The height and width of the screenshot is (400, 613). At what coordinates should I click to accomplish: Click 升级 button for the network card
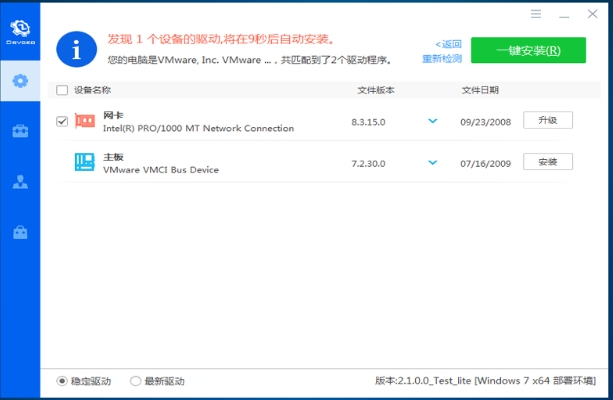[547, 120]
